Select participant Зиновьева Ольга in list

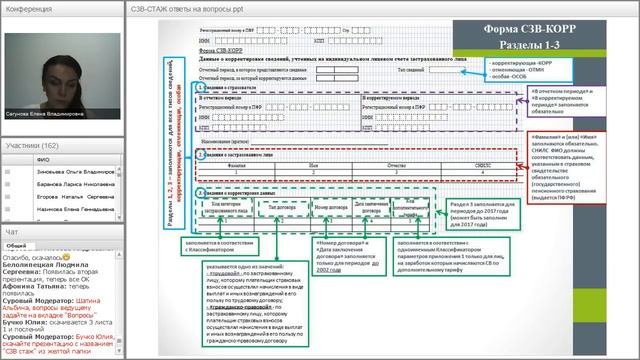tap(76, 172)
